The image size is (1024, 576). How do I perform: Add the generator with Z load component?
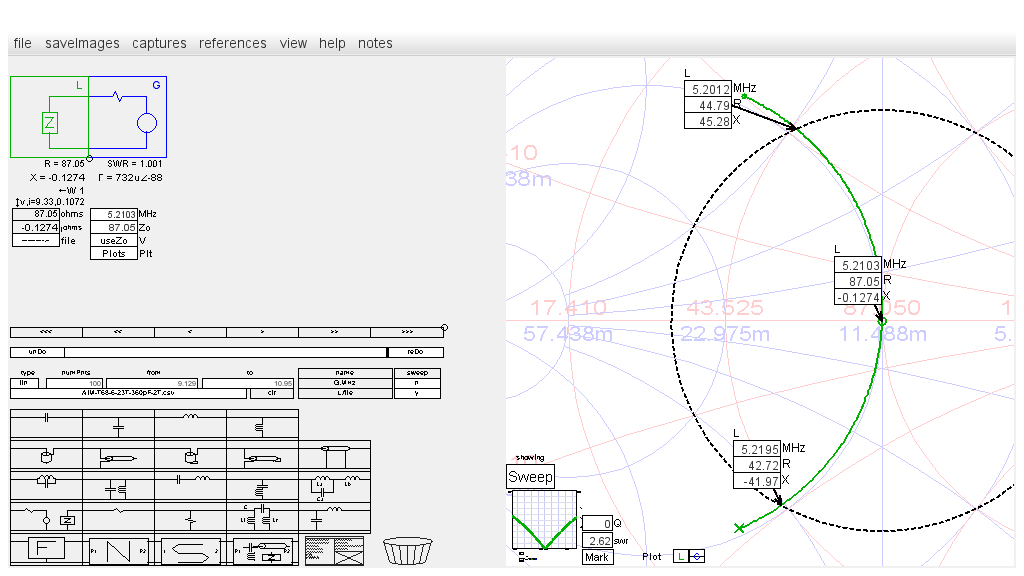pos(46,517)
